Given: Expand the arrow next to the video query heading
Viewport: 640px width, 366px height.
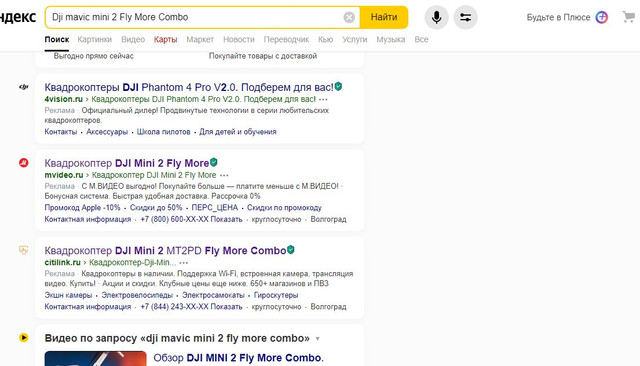Looking at the screenshot, I should coord(318,339).
